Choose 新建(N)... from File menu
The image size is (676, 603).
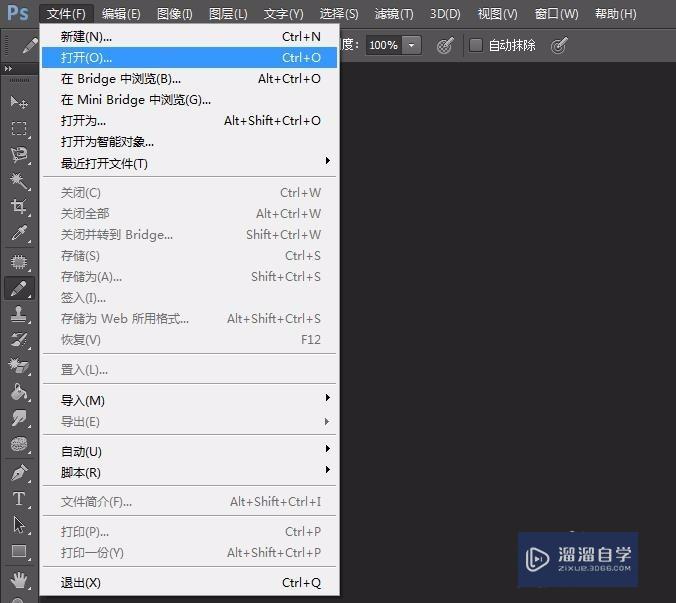[189, 37]
